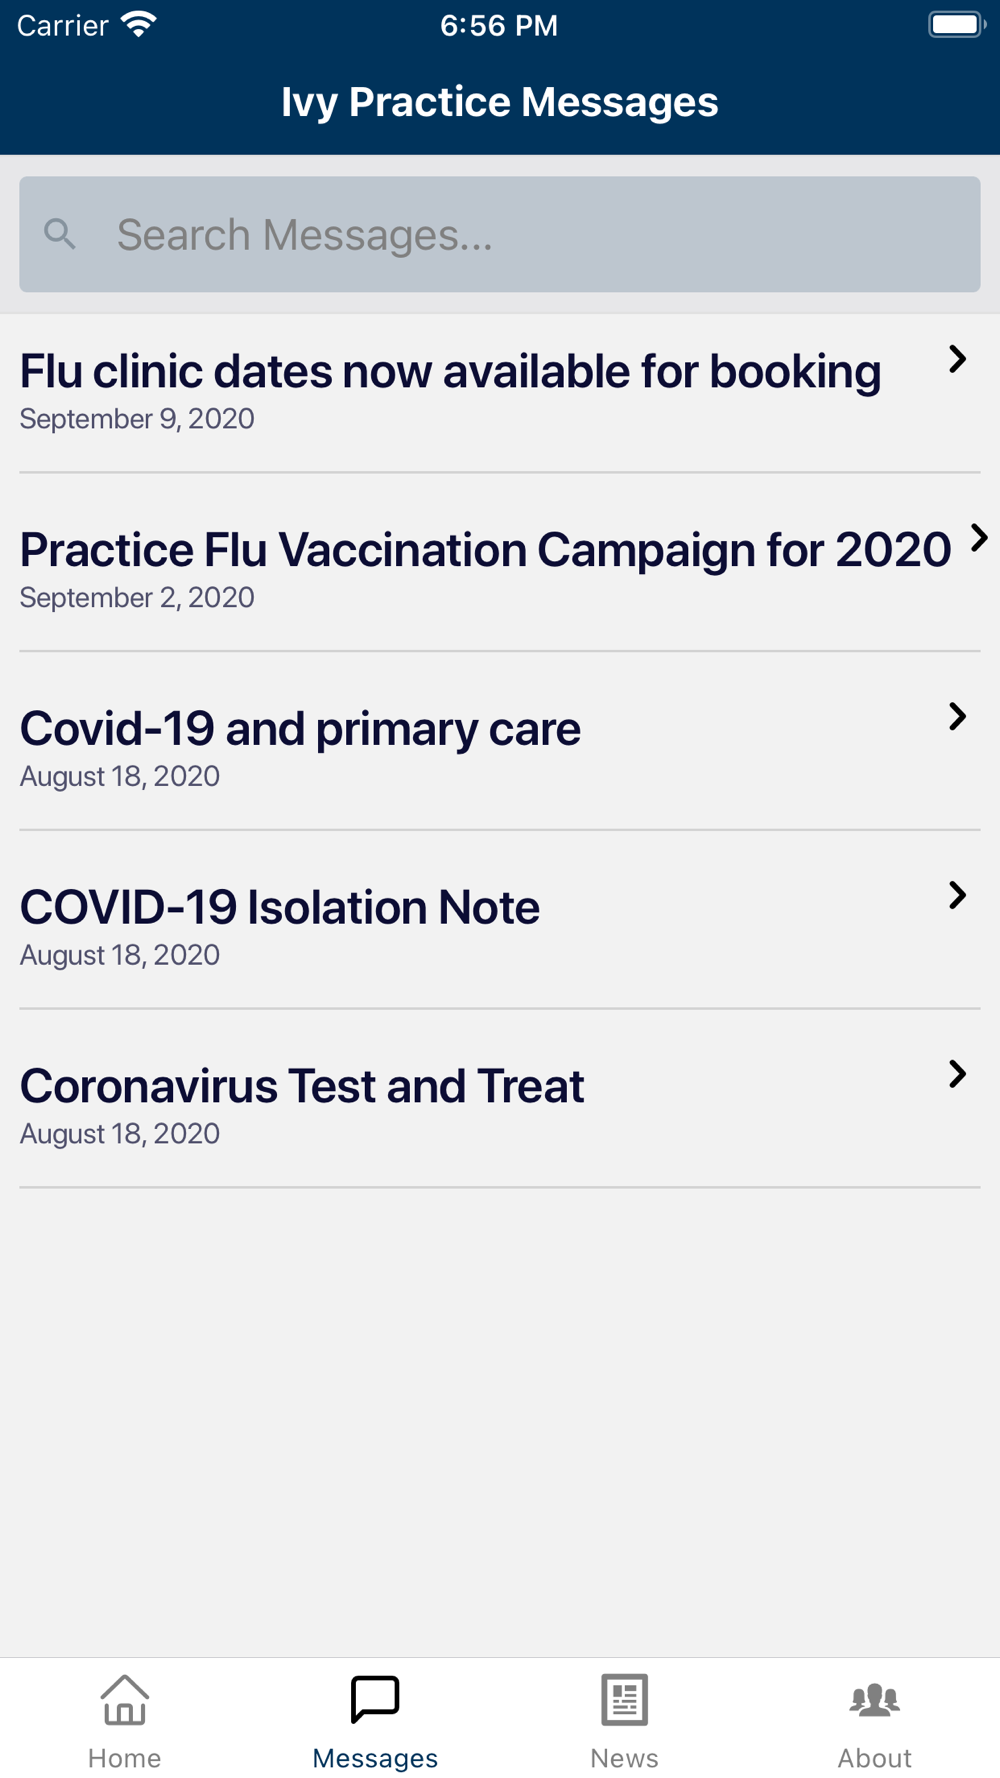The height and width of the screenshot is (1778, 1000).
Task: Click the search magnifier icon
Action: (x=60, y=235)
